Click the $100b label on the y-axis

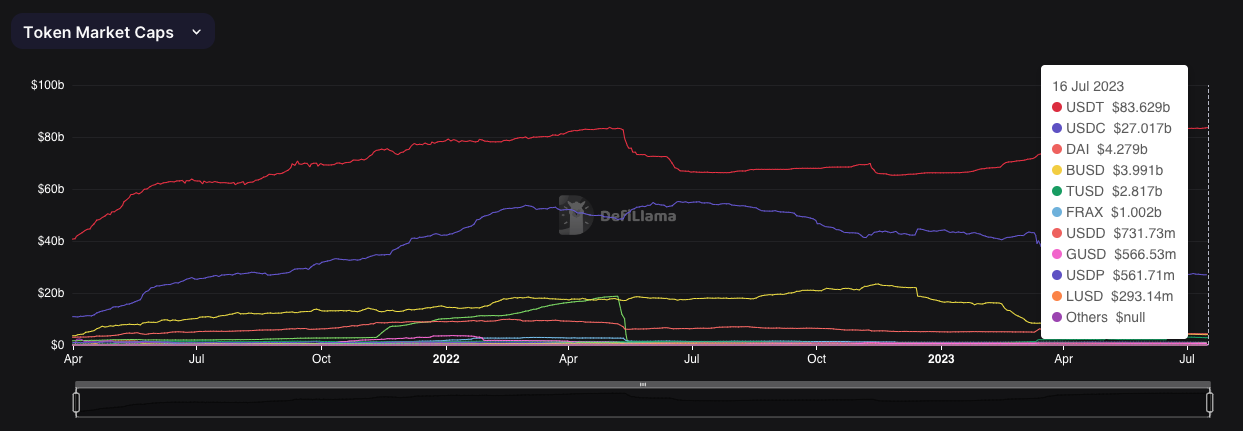coord(48,85)
